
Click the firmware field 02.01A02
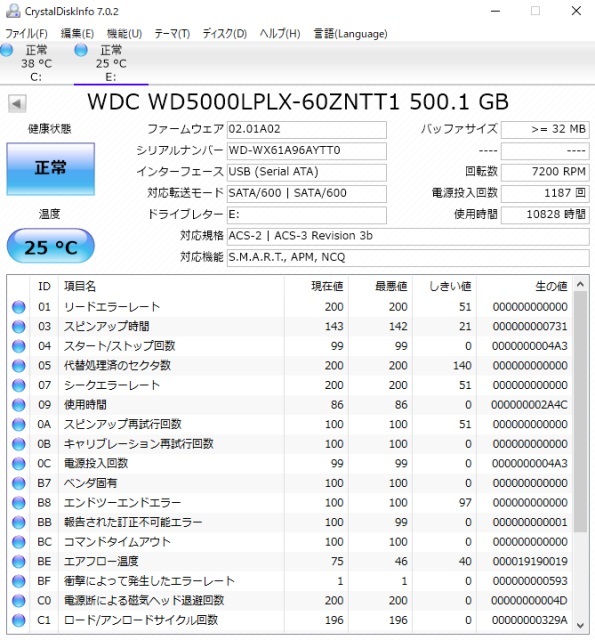[x=306, y=129]
